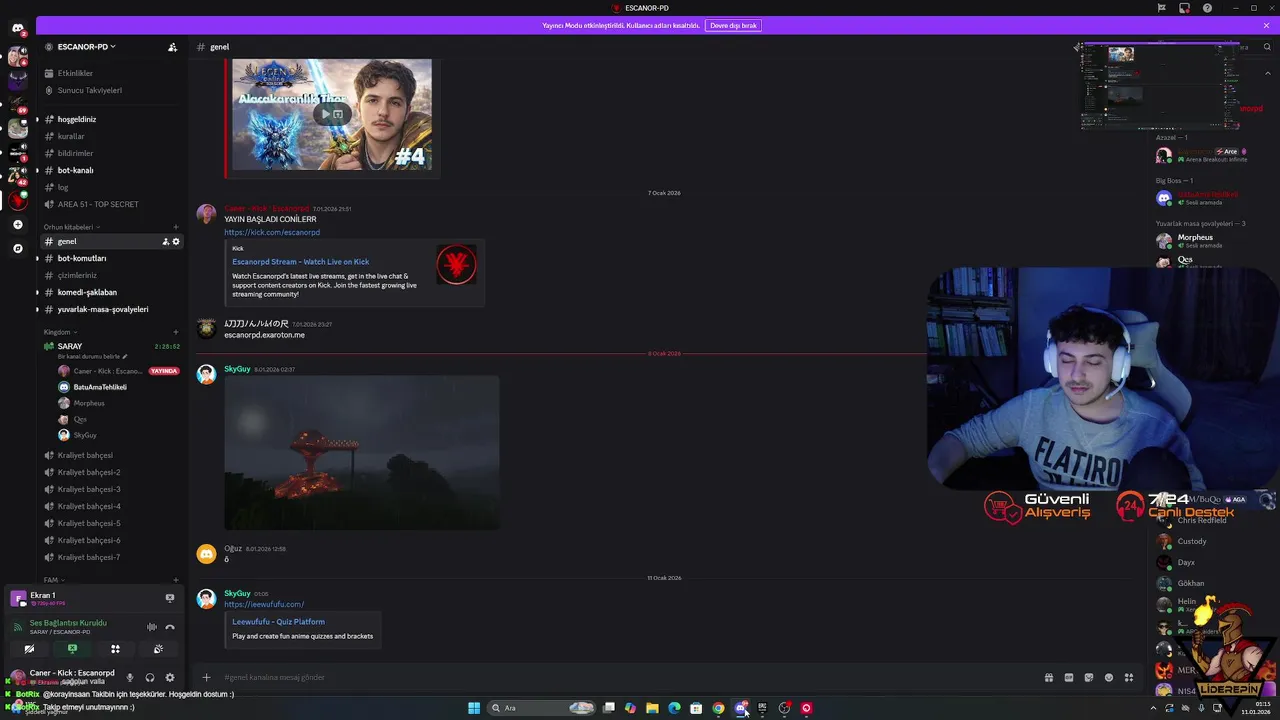Viewport: 1280px width, 720px height.
Task: Open Windows Start button
Action: click(474, 708)
